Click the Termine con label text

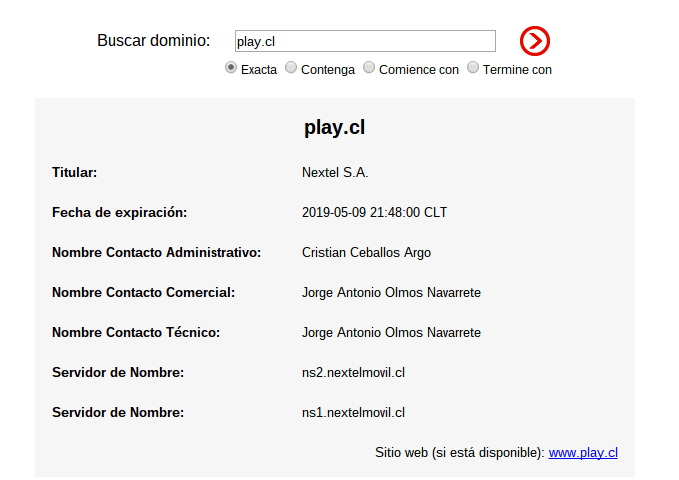517,70
